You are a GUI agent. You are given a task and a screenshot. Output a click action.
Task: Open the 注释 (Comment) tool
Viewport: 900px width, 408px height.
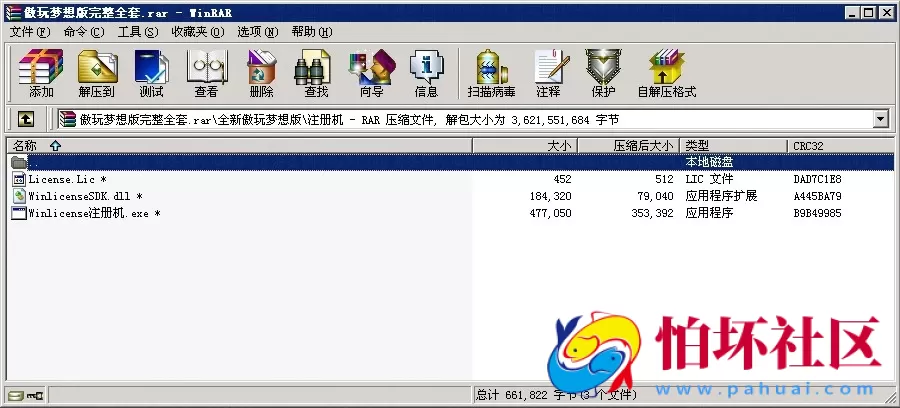(x=549, y=73)
